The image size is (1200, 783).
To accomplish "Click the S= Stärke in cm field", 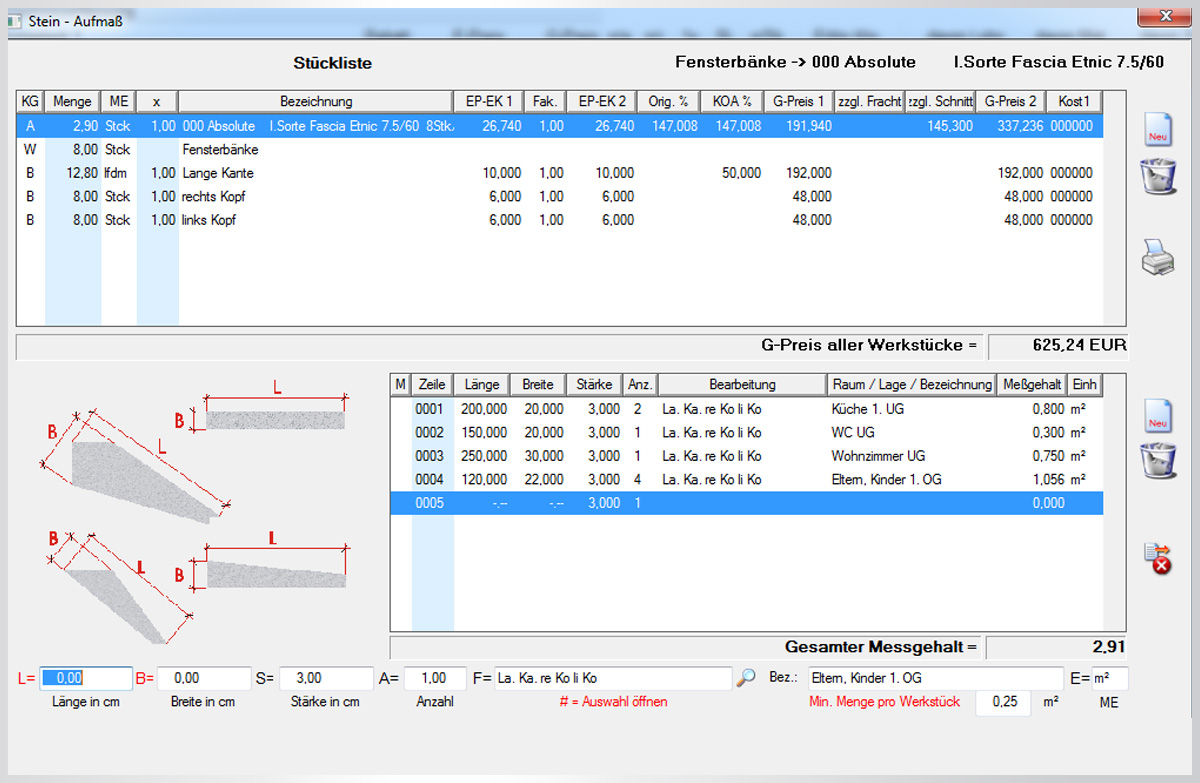I will coord(326,678).
